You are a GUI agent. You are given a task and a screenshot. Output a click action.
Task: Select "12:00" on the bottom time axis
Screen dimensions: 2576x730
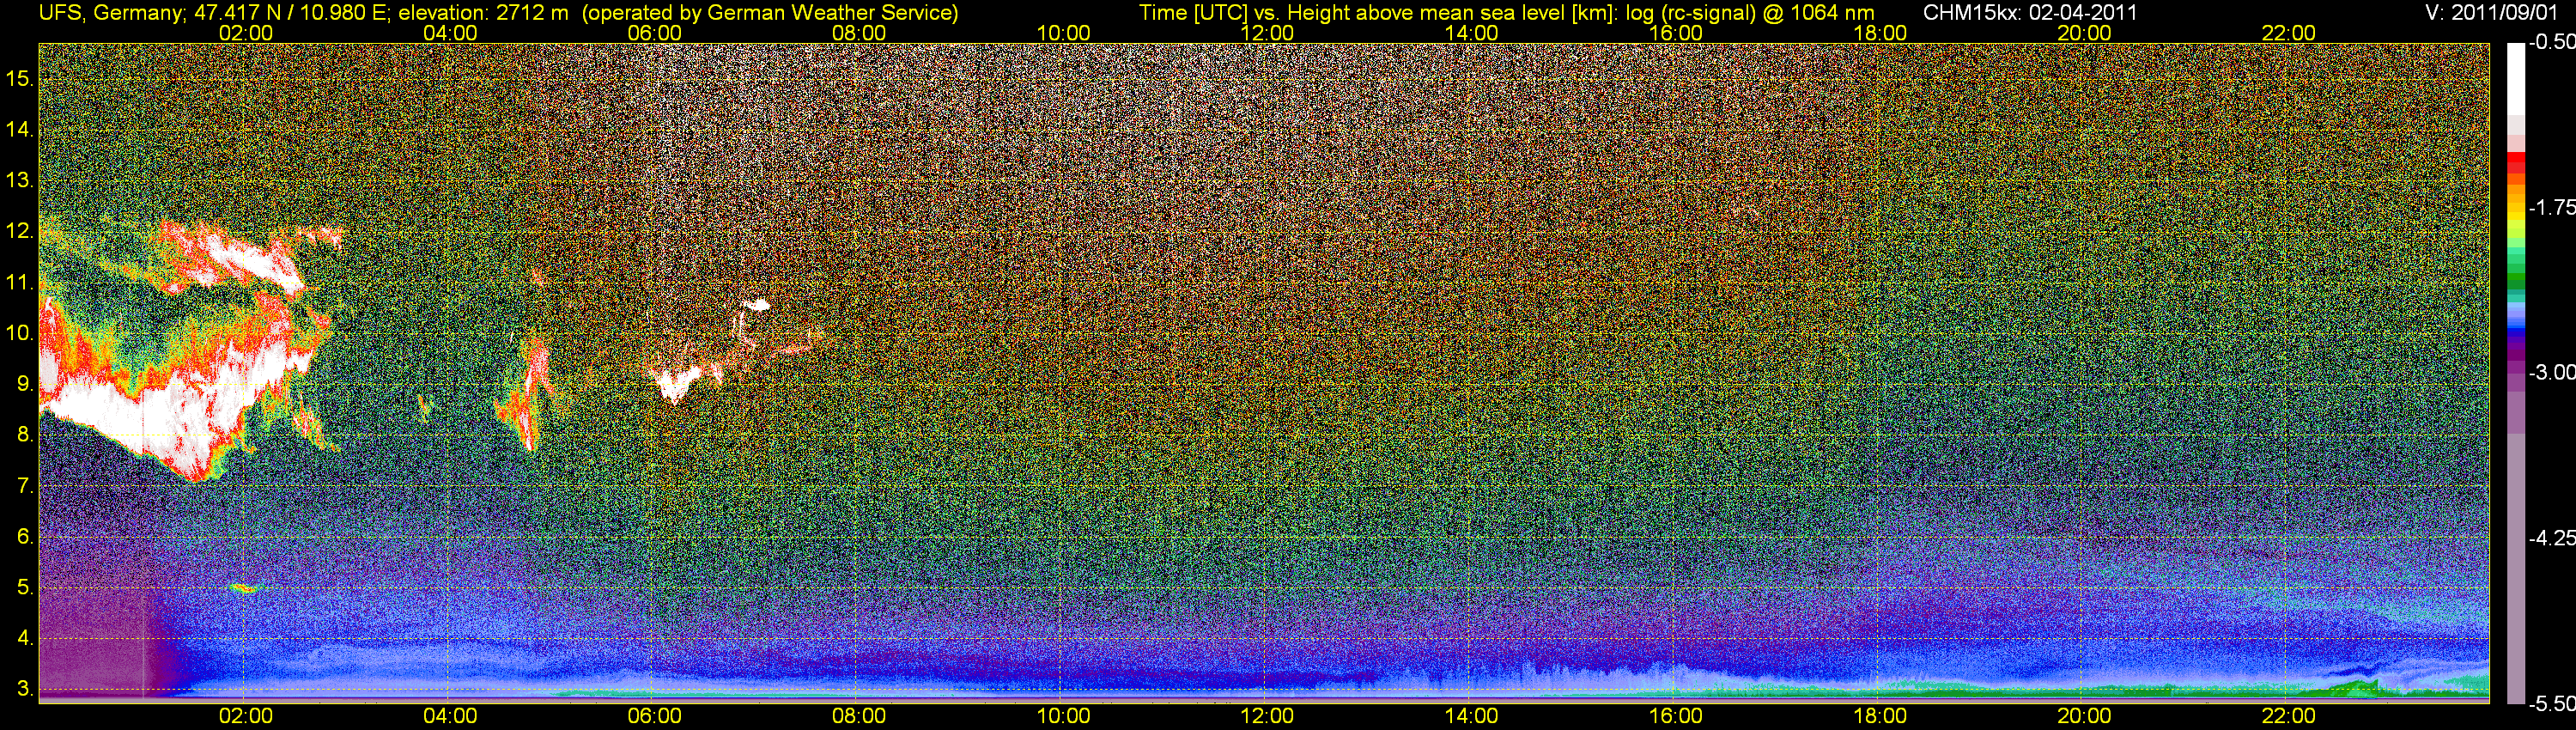pyautogui.click(x=1267, y=717)
